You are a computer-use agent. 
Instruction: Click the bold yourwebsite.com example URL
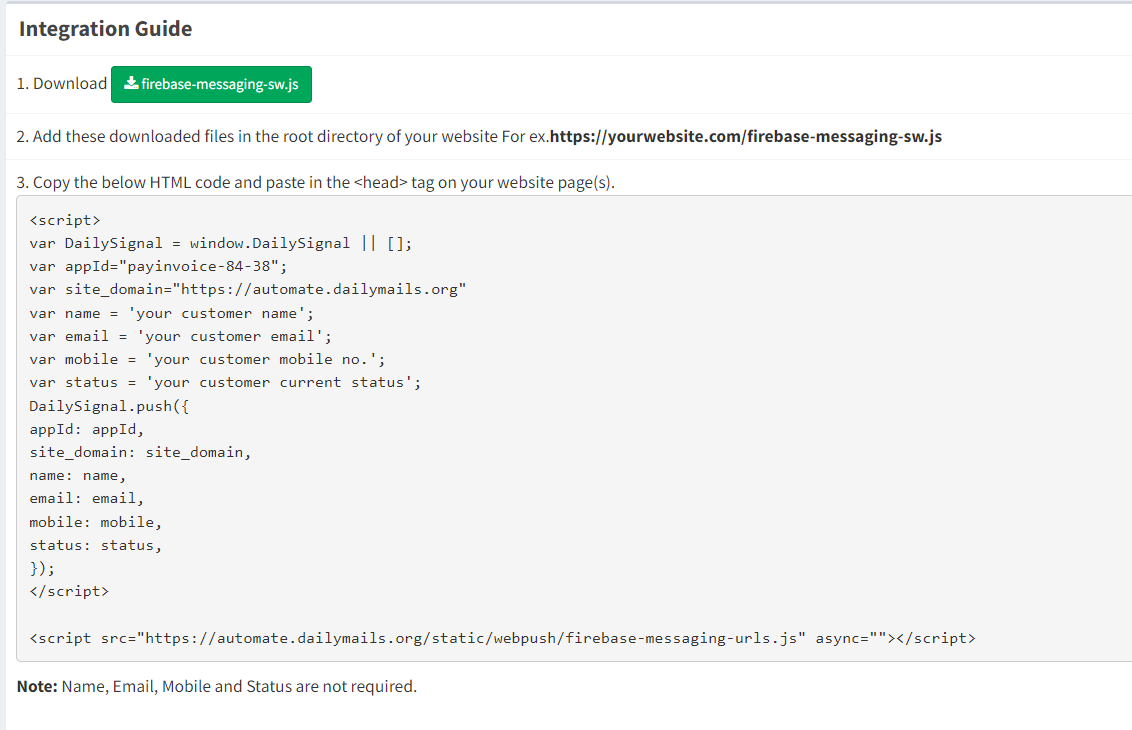point(745,136)
